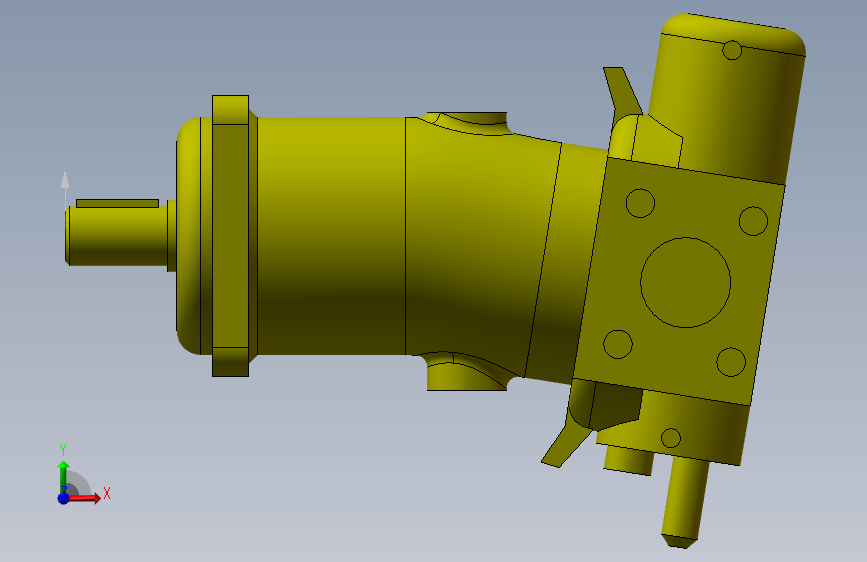
Task: Select the mounting flange plate behind the shaft
Action: (x=231, y=236)
